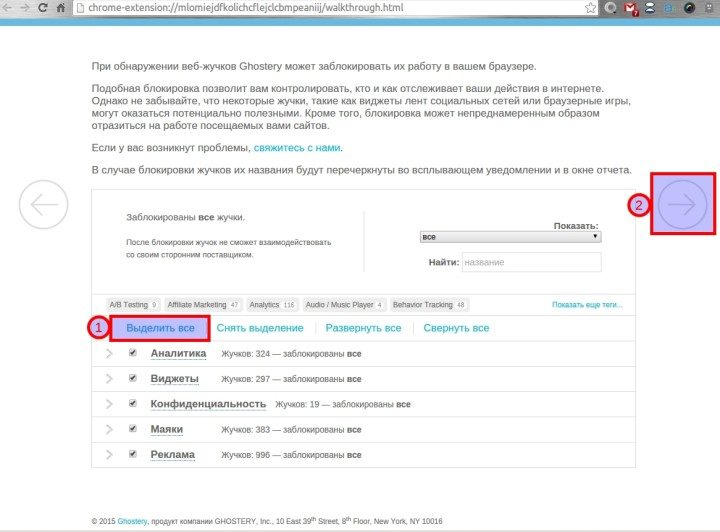
Task: Expand the Маяки category chevron
Action: [x=109, y=429]
